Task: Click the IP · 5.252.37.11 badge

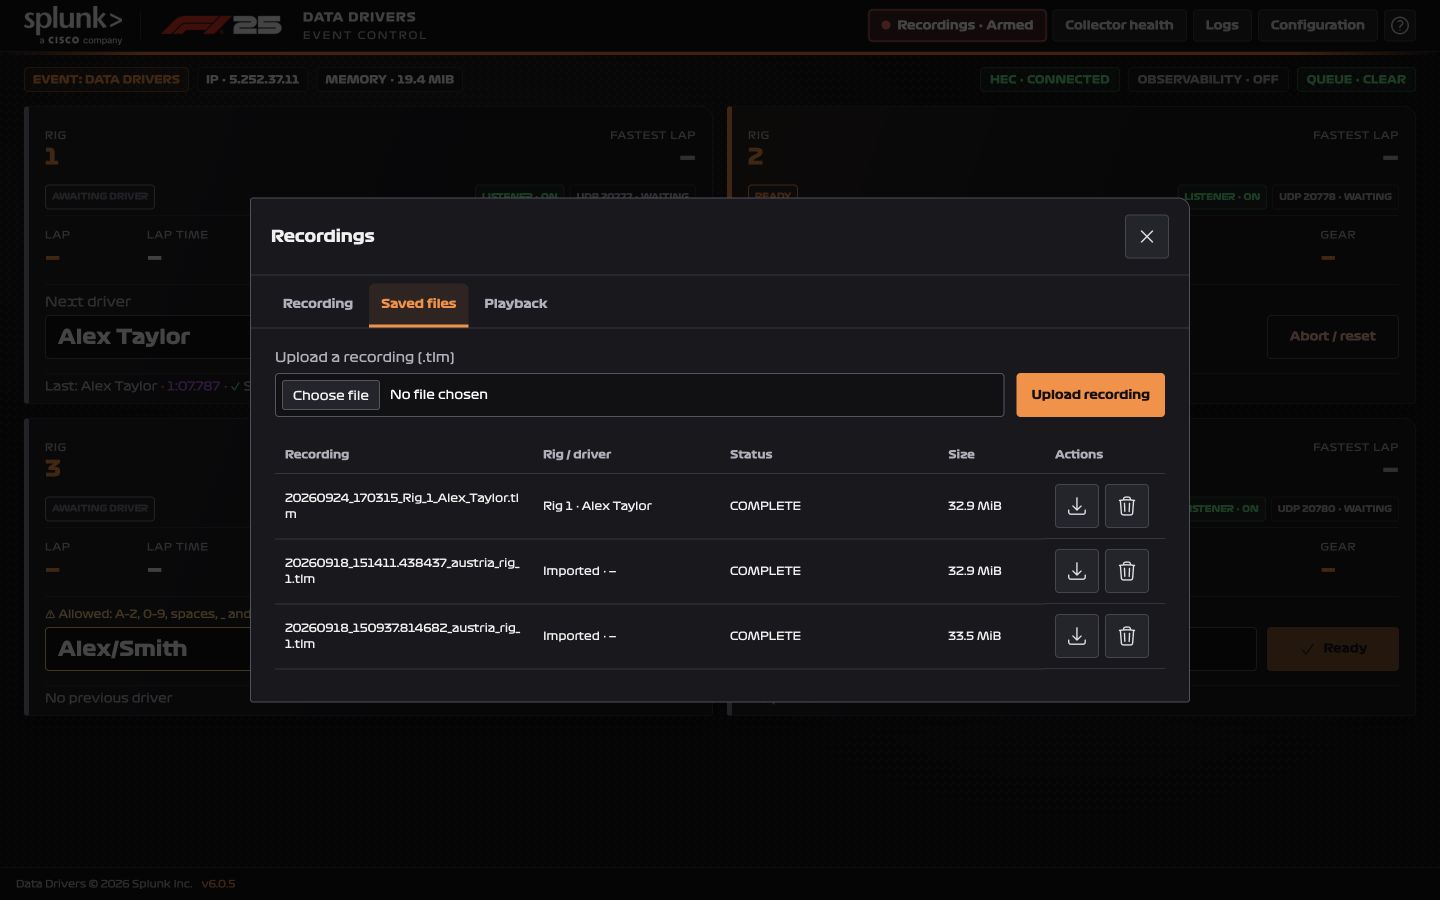Action: (252, 80)
